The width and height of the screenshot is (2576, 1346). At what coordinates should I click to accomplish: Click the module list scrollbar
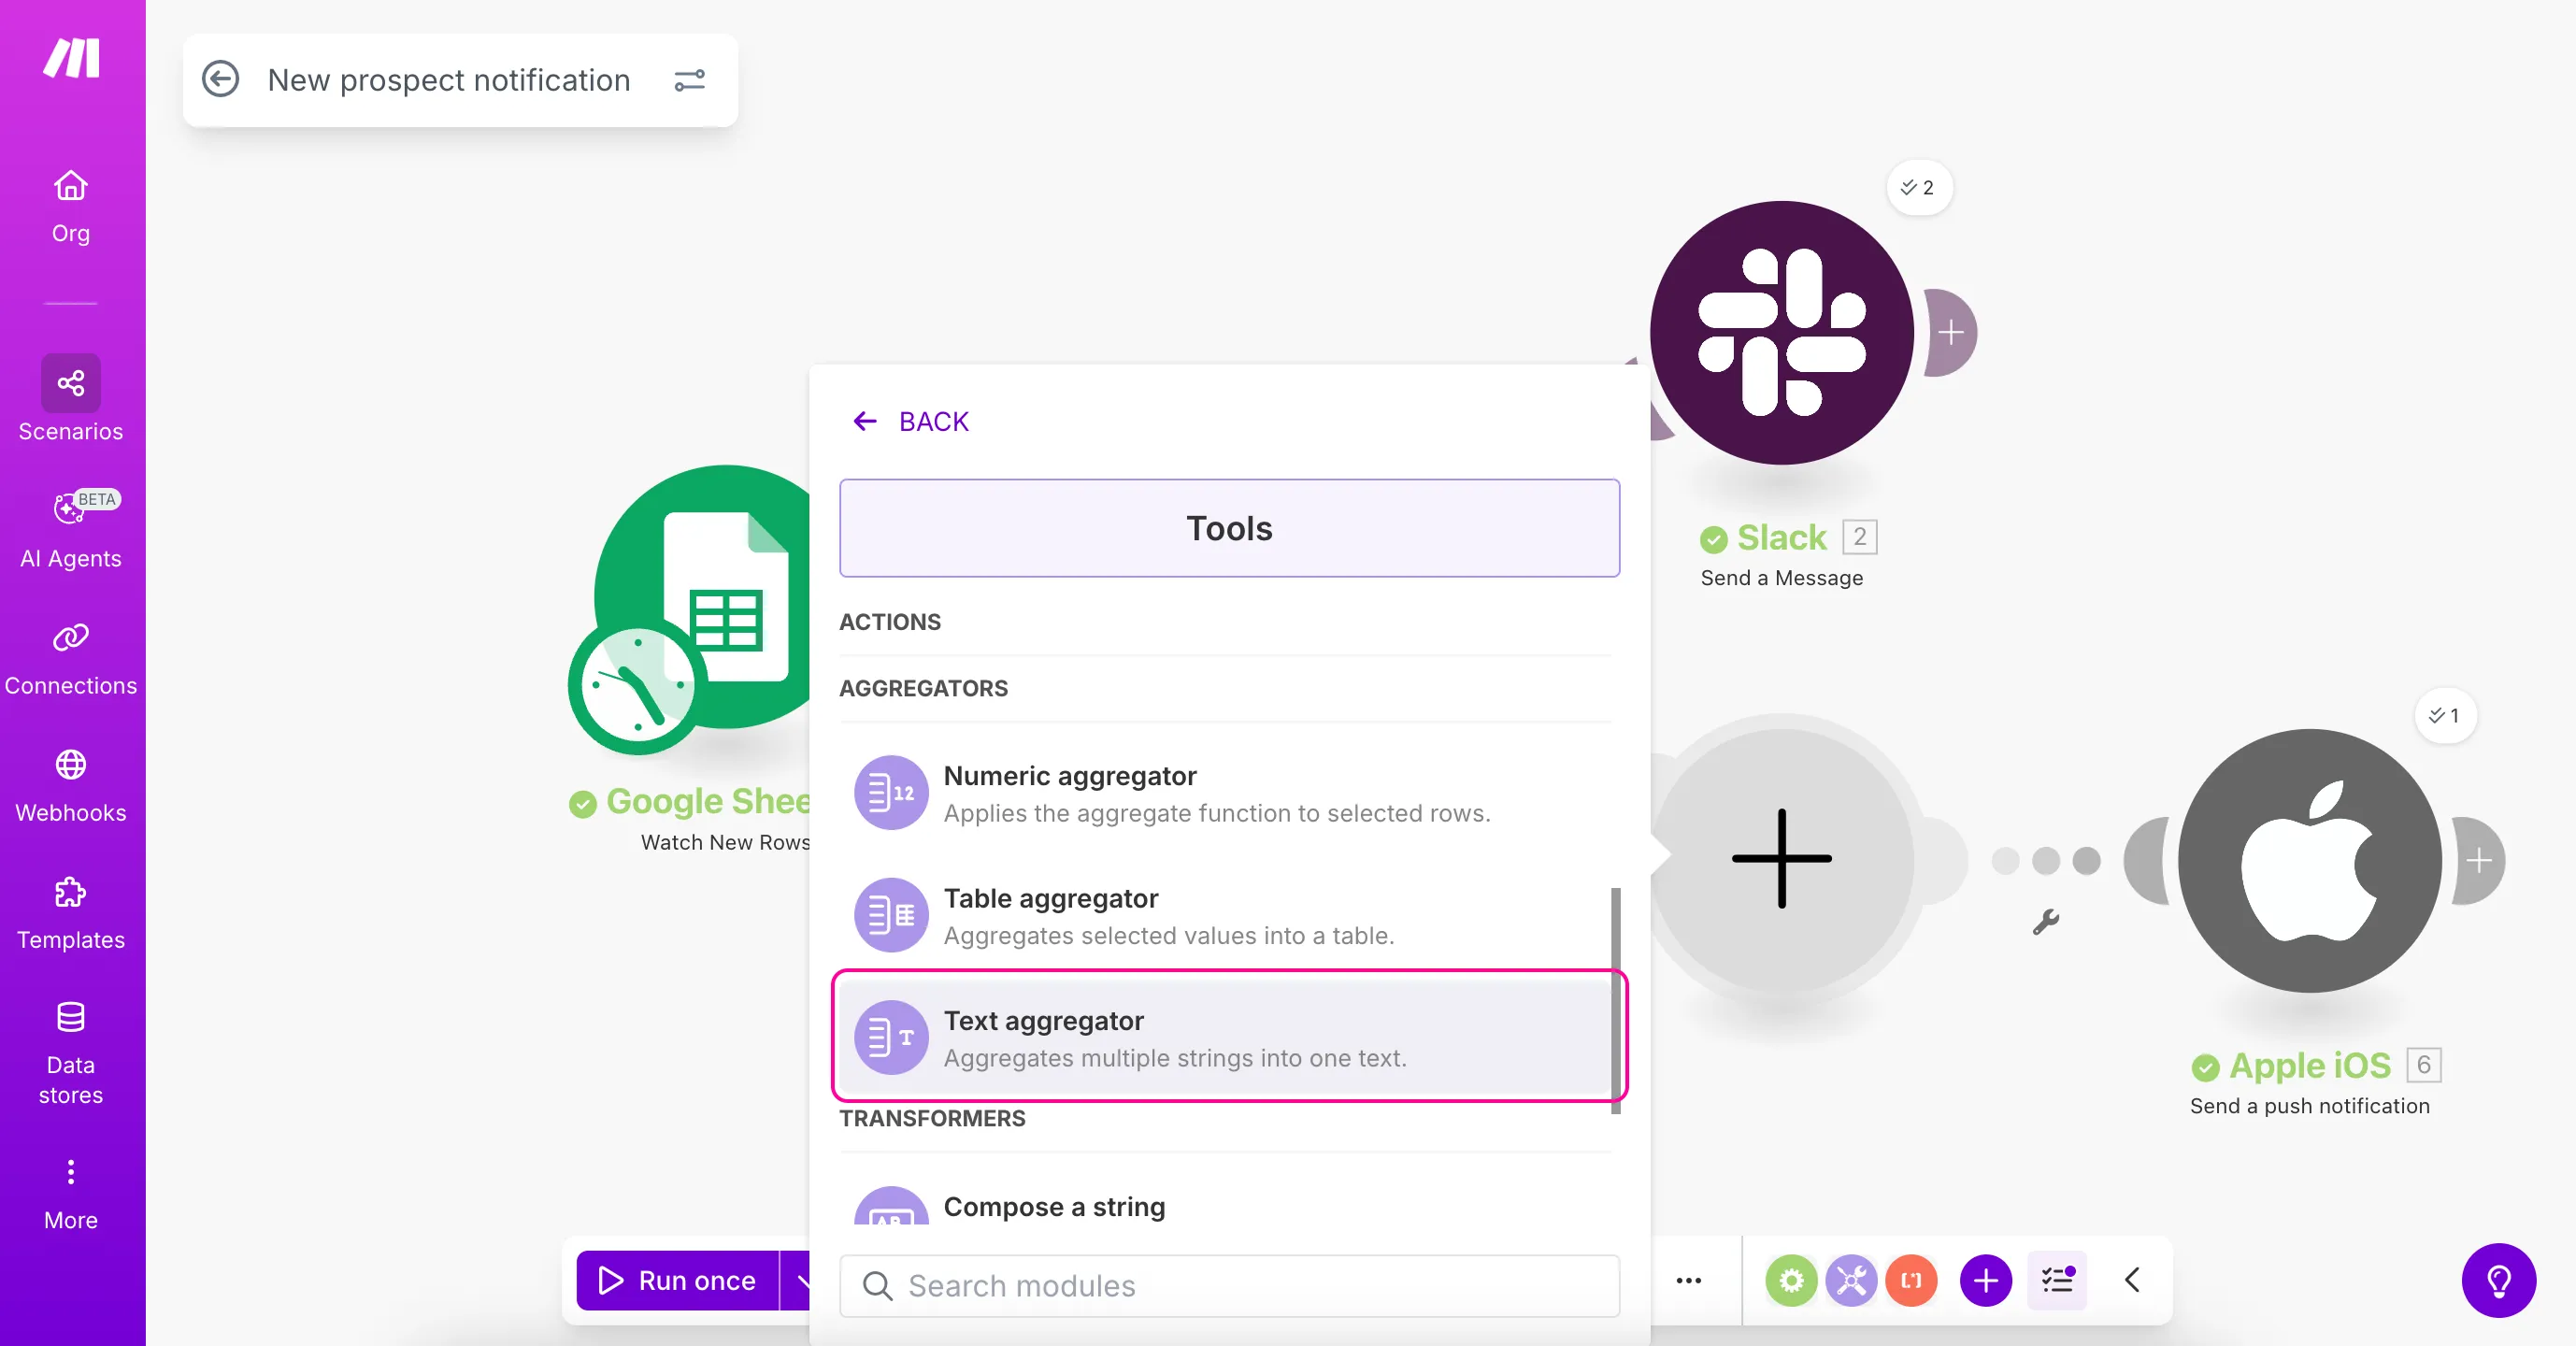coord(1616,1000)
